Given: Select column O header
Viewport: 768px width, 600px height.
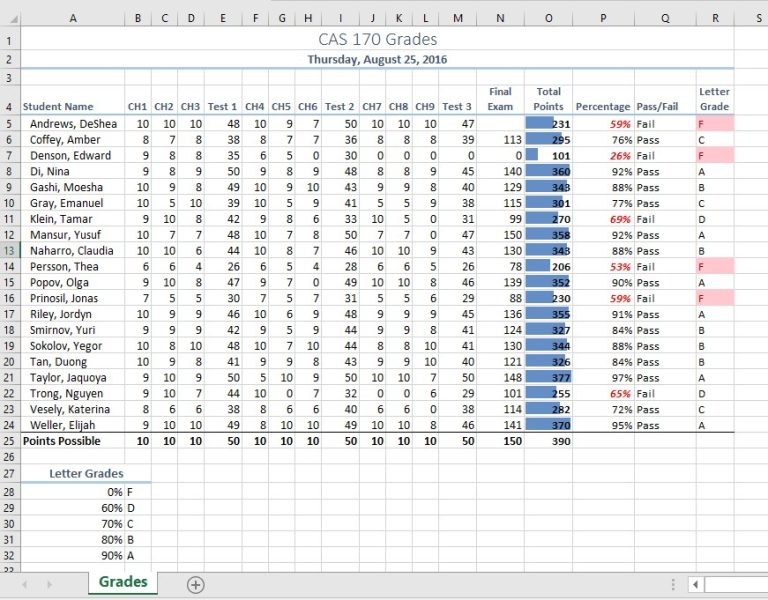Looking at the screenshot, I should pyautogui.click(x=548, y=19).
